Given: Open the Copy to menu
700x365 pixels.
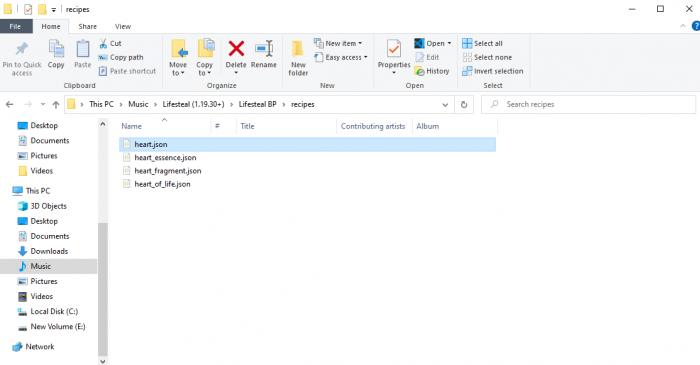Looking at the screenshot, I should click(x=205, y=58).
